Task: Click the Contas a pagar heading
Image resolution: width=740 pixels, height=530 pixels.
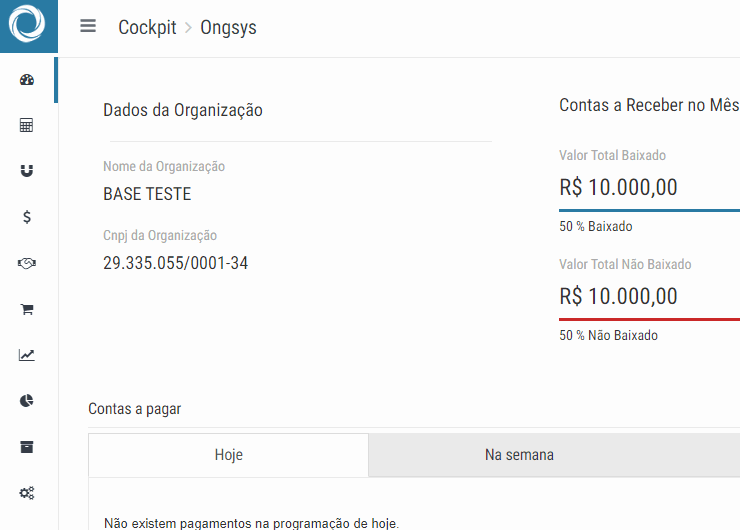Action: point(135,409)
